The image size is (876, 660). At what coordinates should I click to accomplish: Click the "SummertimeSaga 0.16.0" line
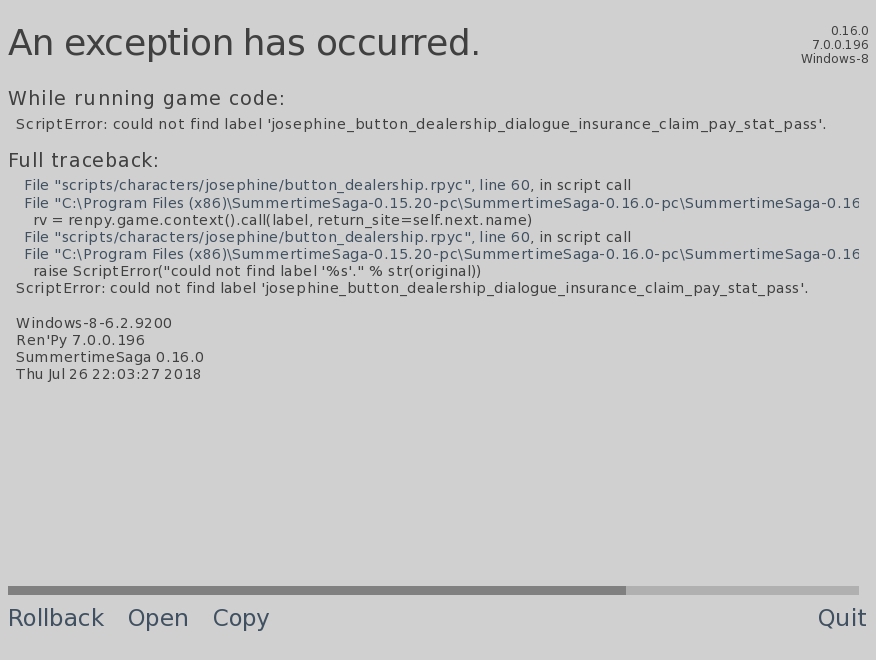click(x=110, y=357)
